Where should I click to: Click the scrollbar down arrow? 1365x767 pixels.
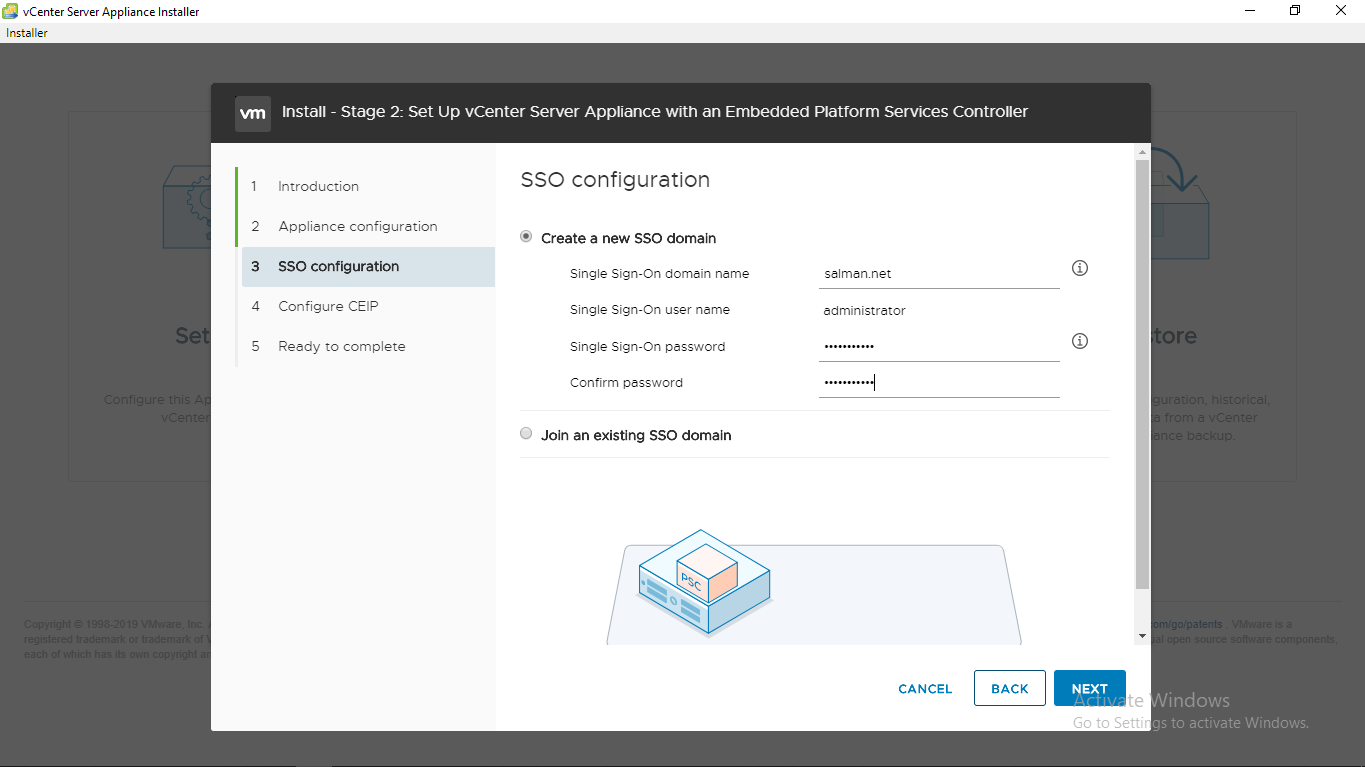(x=1141, y=635)
